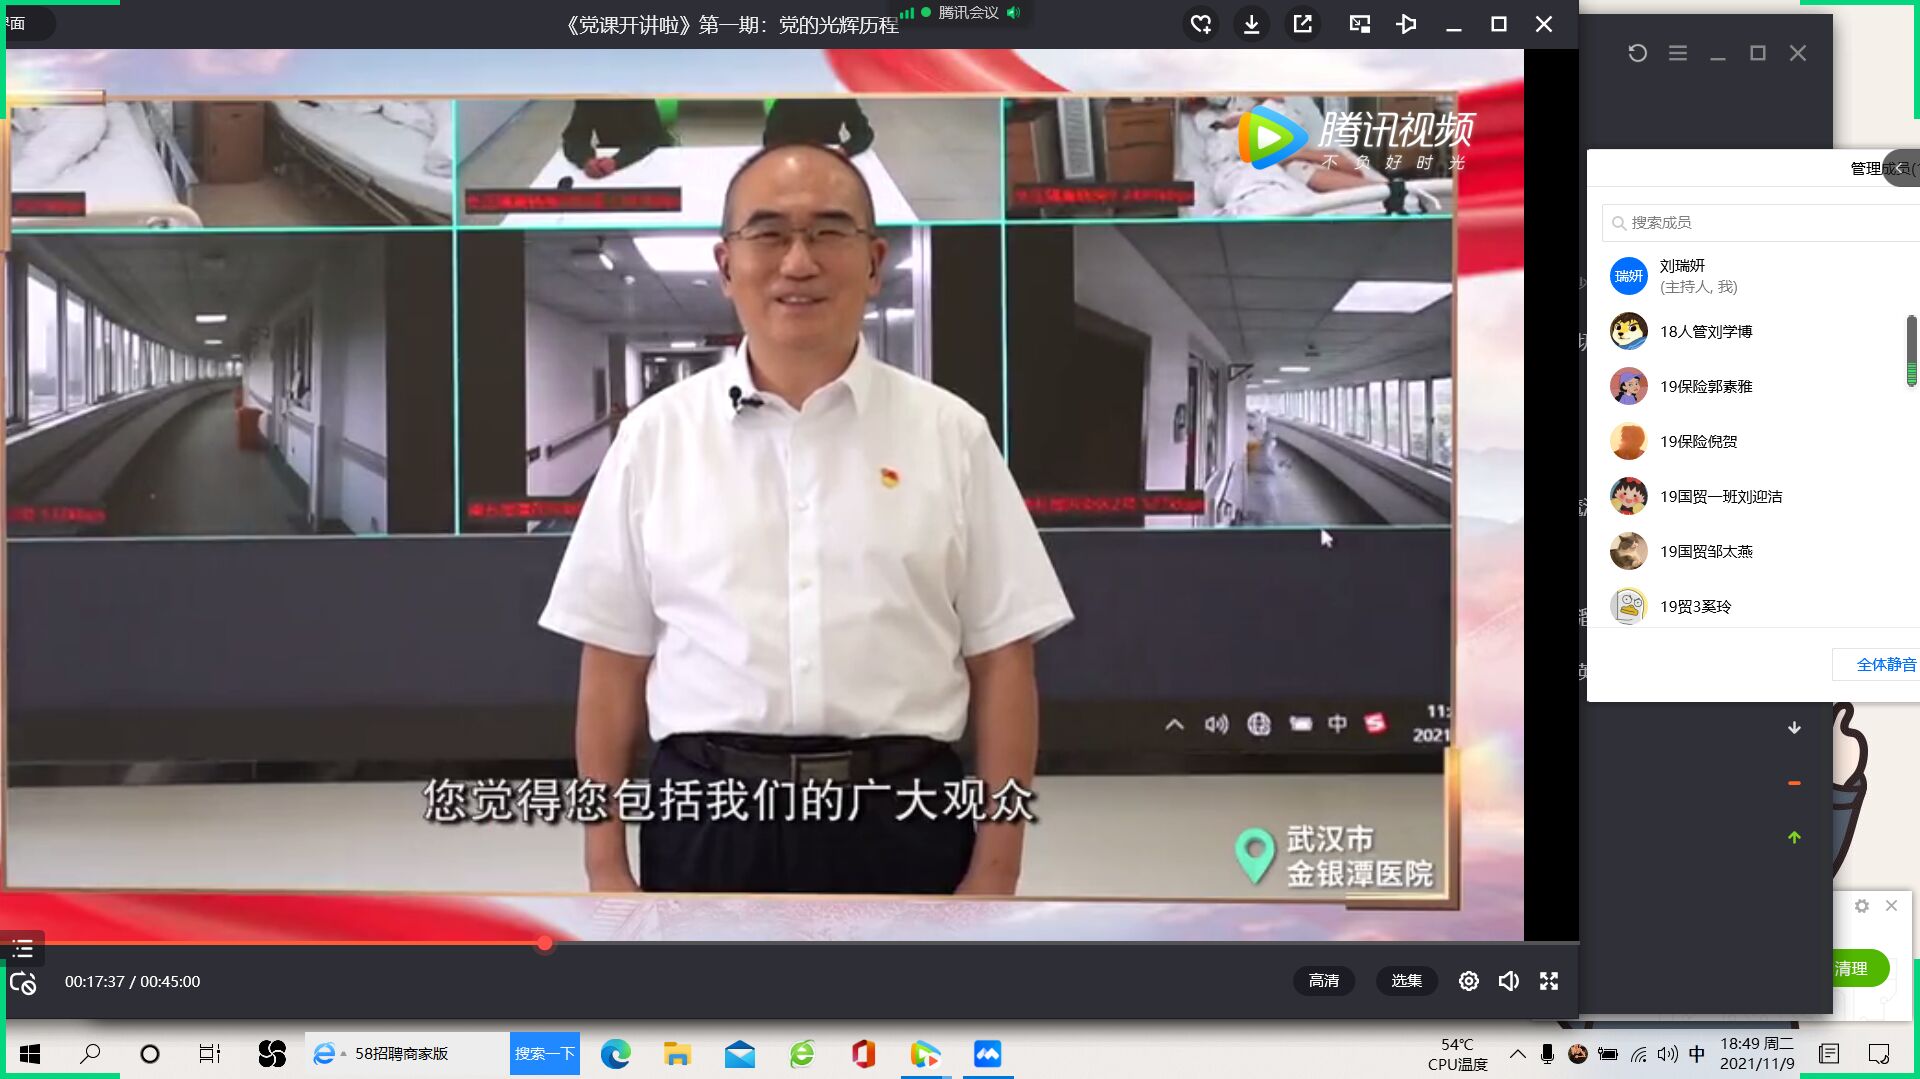Image resolution: width=1920 pixels, height=1079 pixels.
Task: Open the player settings gear icon
Action: click(x=1468, y=981)
